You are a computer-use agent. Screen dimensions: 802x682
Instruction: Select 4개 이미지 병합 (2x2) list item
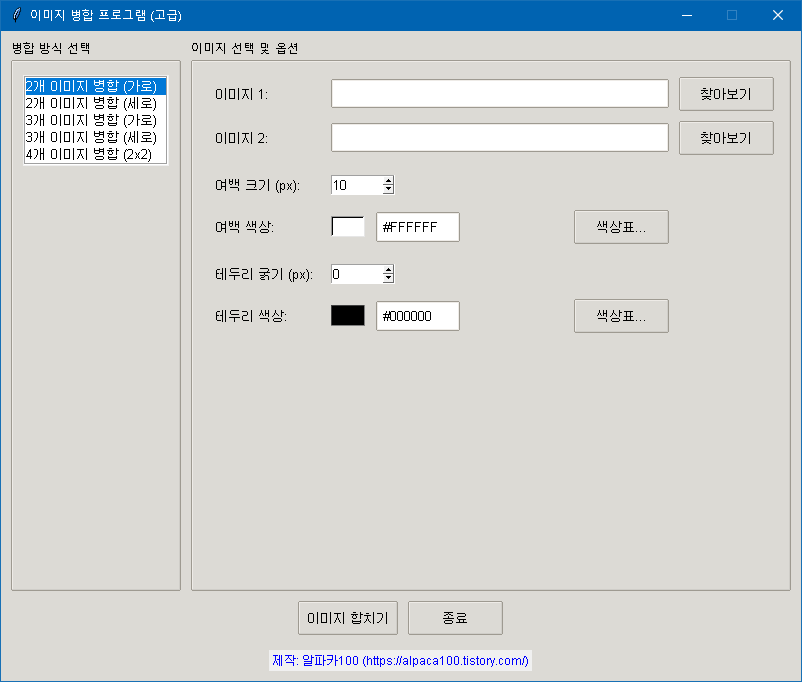click(96, 154)
